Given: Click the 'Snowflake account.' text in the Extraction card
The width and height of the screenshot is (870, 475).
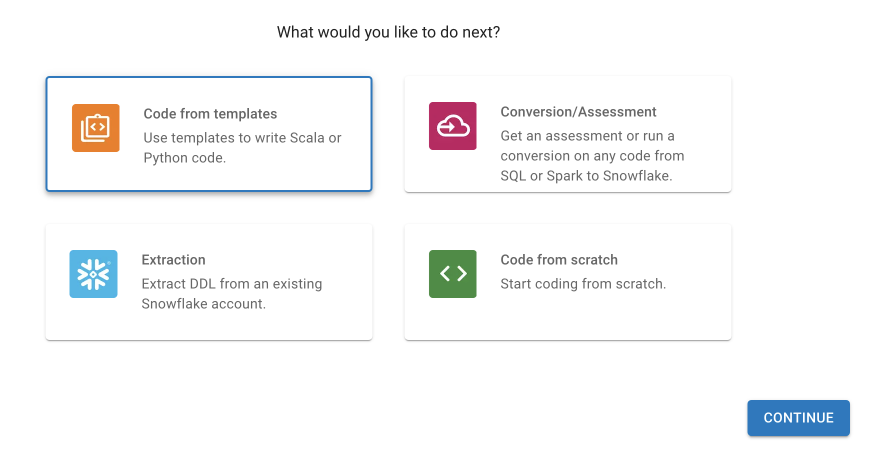Looking at the screenshot, I should tap(204, 304).
